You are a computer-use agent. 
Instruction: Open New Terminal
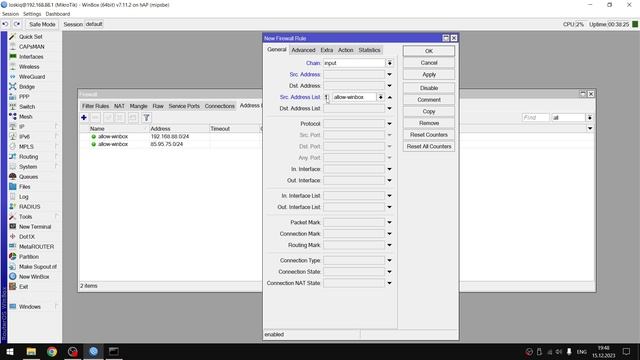tap(35, 227)
